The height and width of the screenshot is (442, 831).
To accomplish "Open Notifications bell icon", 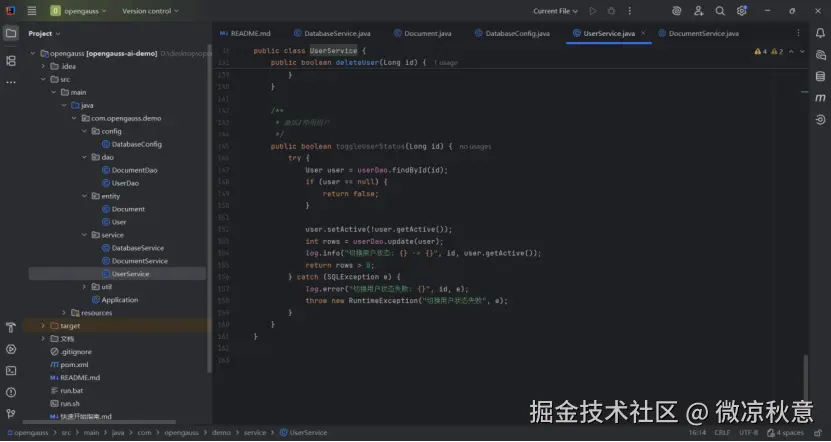I will 820,33.
